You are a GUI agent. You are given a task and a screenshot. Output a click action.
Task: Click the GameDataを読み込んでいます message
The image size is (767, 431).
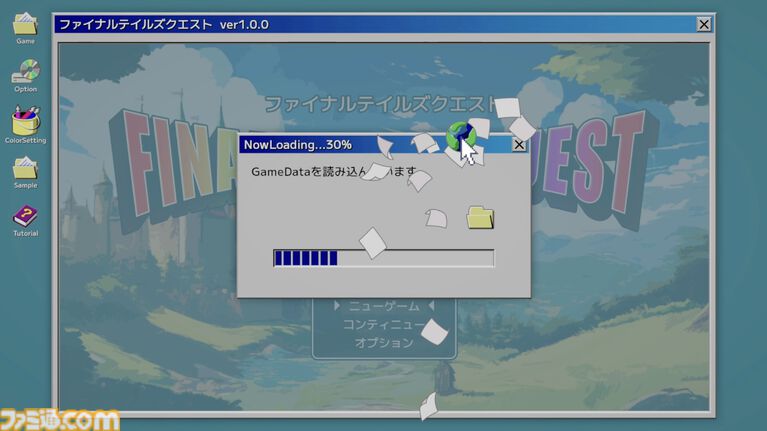click(x=334, y=171)
